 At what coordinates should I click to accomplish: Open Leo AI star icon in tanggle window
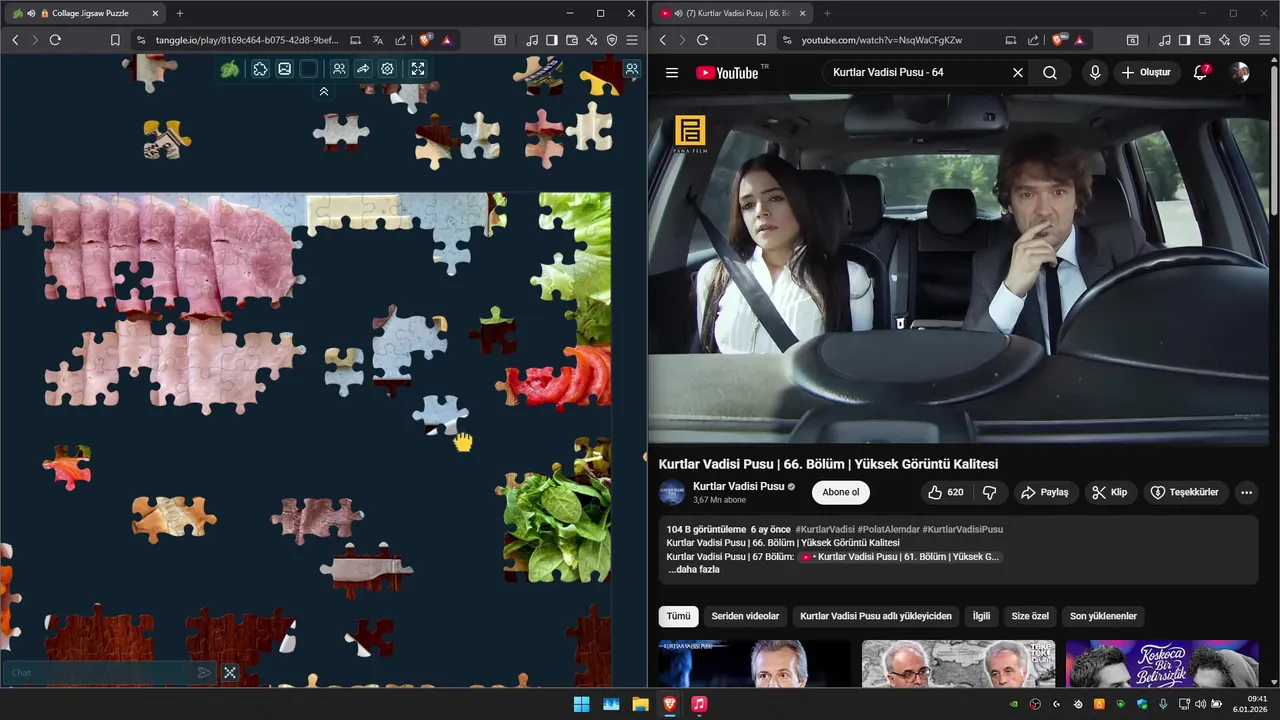(592, 40)
